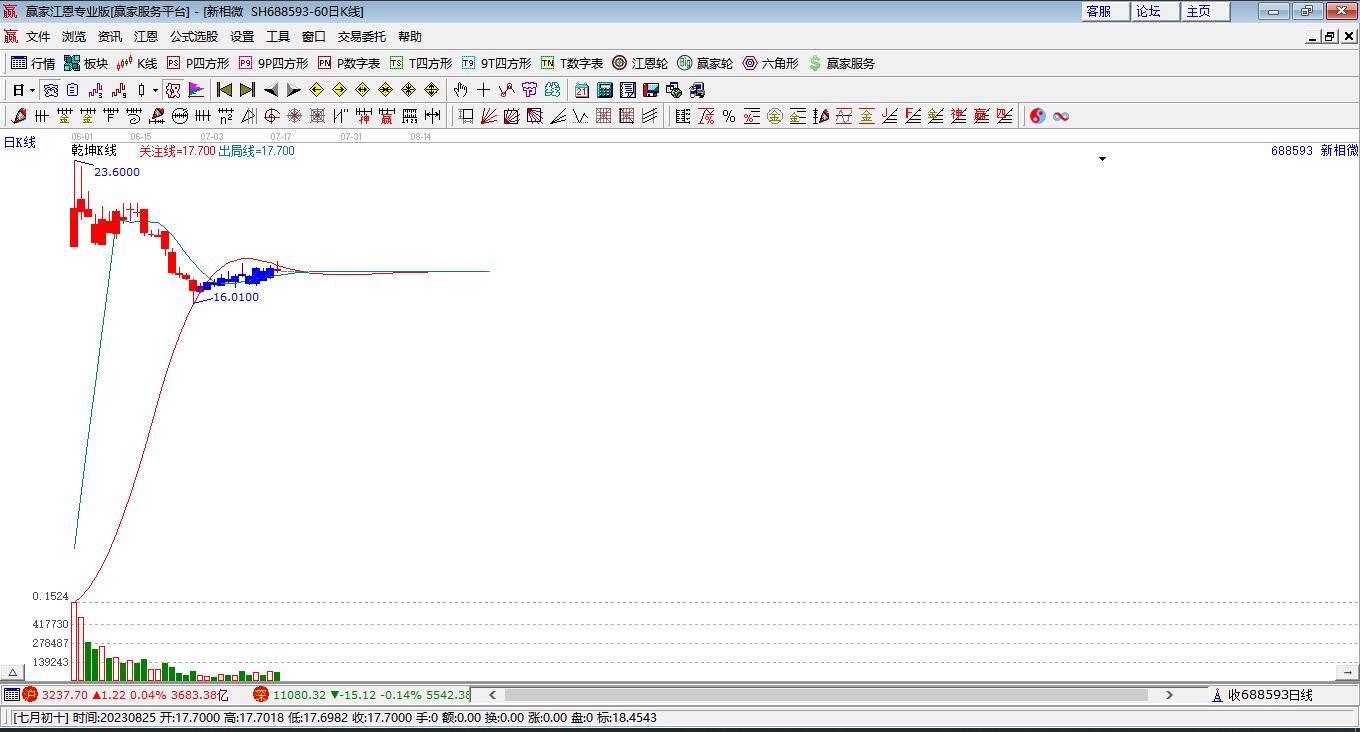Image resolution: width=1360 pixels, height=732 pixels.
Task: Click the yin-yang taiji icon
Action: 1037,116
